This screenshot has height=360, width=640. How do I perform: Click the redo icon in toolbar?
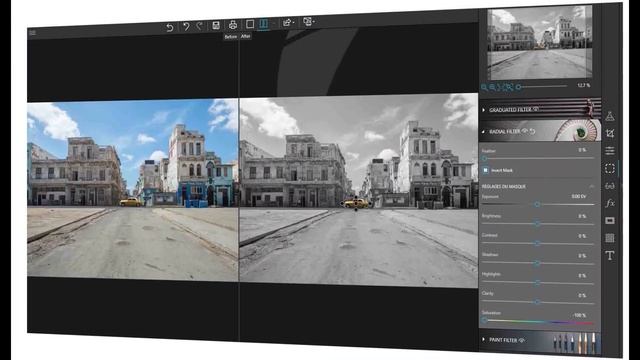pos(199,27)
